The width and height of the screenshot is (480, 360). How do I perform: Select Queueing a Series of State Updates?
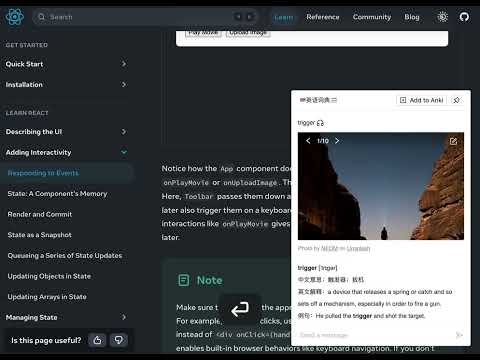[x=65, y=256]
